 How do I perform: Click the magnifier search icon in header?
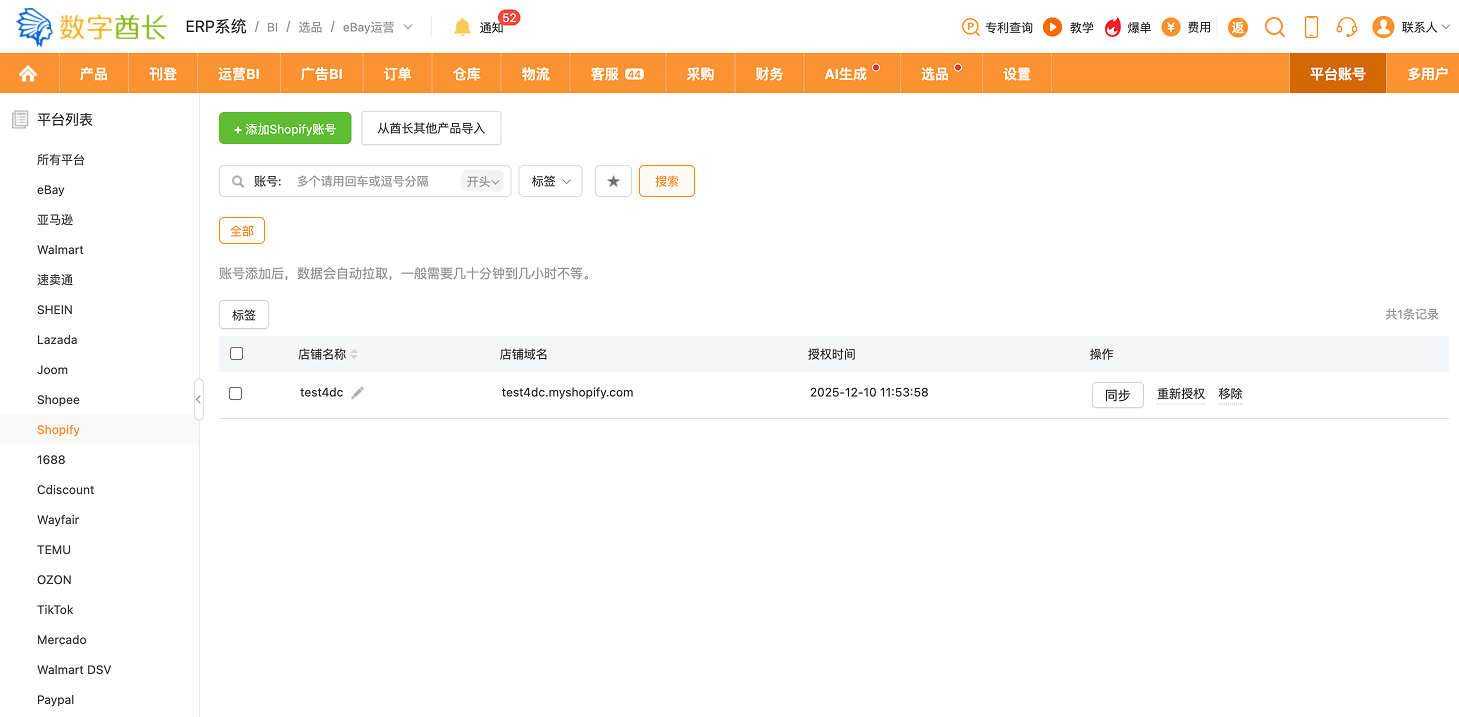pos(1275,27)
